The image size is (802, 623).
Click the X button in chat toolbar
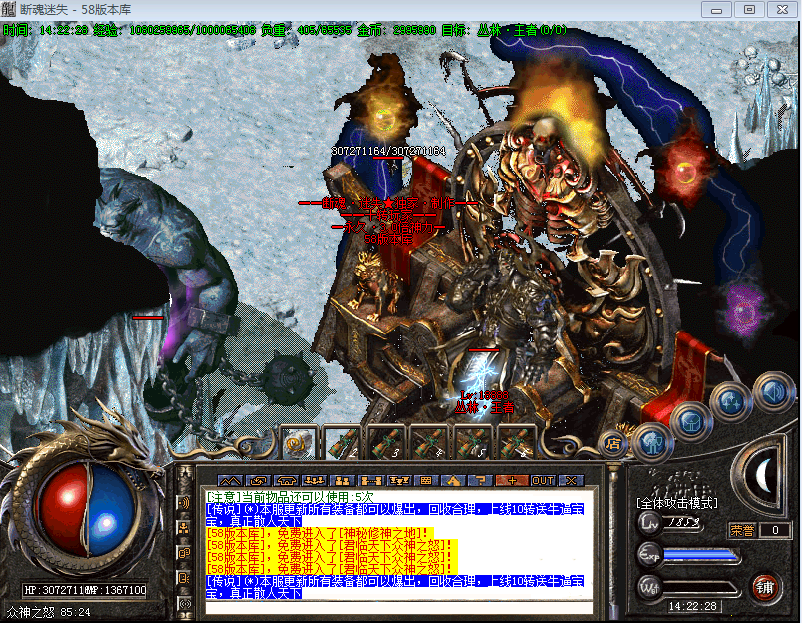coord(572,480)
